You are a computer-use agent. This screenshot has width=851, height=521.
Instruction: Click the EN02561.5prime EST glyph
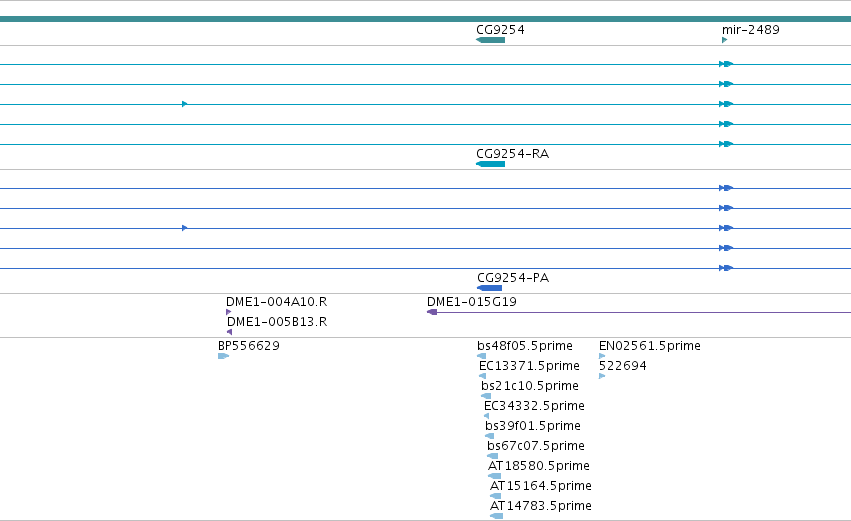pyautogui.click(x=602, y=356)
